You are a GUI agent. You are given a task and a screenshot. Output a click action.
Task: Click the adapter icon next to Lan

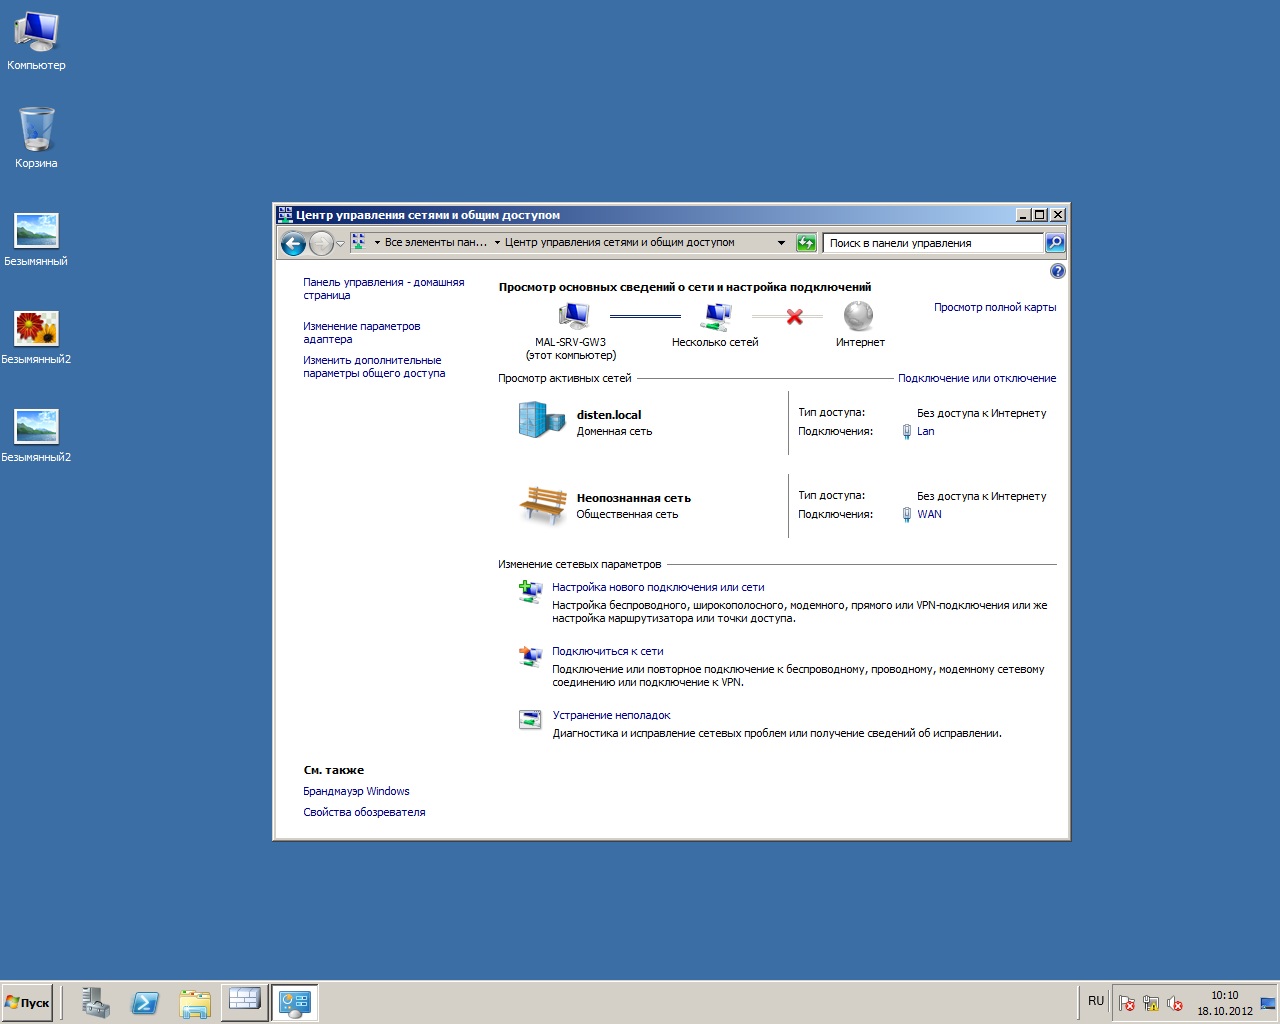(x=907, y=432)
